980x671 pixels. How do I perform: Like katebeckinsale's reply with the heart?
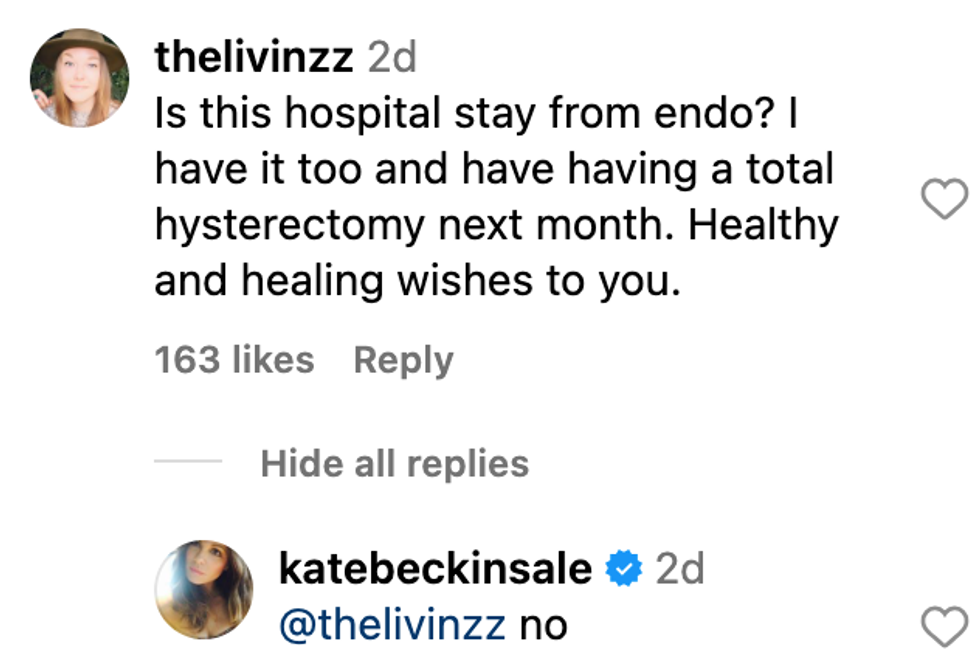(x=943, y=627)
